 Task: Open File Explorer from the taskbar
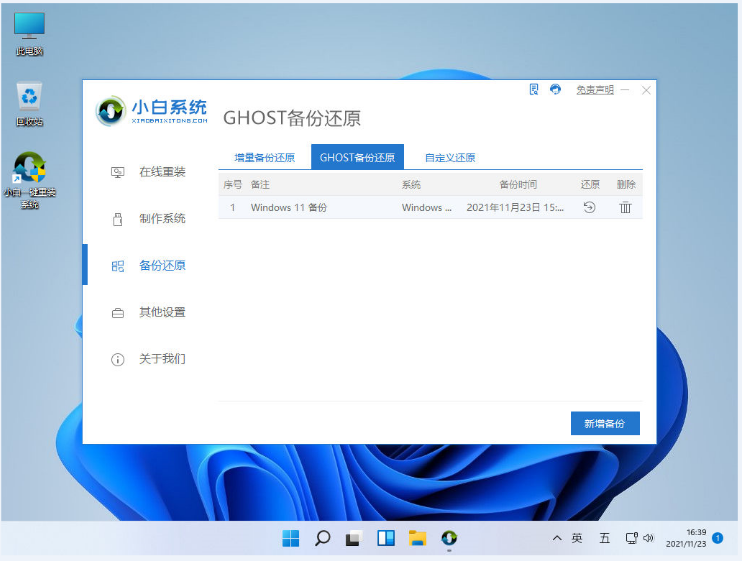(x=417, y=538)
